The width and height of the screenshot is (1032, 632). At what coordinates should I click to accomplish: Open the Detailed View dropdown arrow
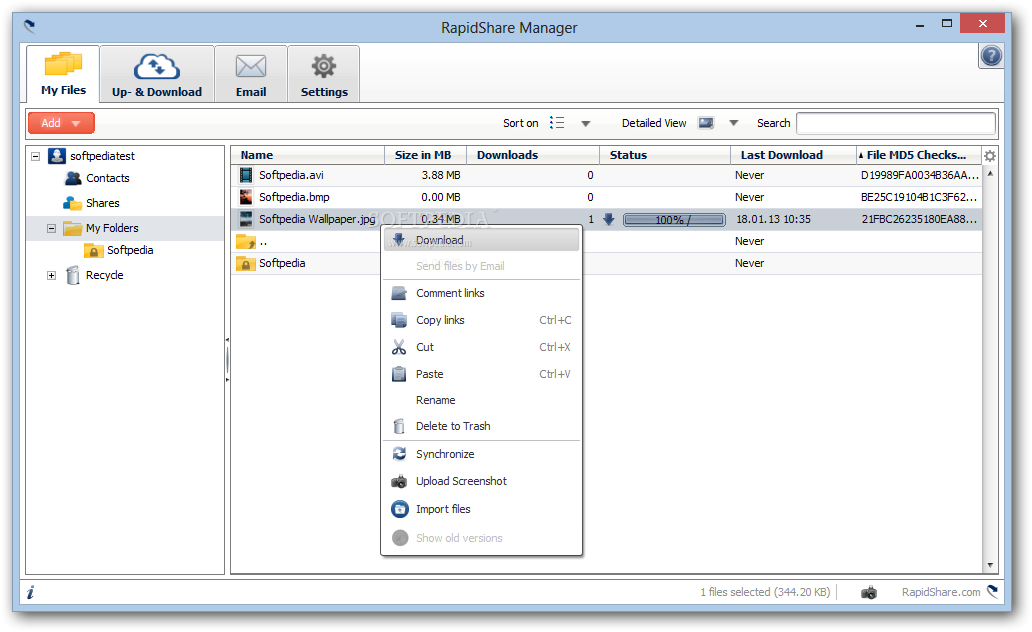tap(734, 123)
